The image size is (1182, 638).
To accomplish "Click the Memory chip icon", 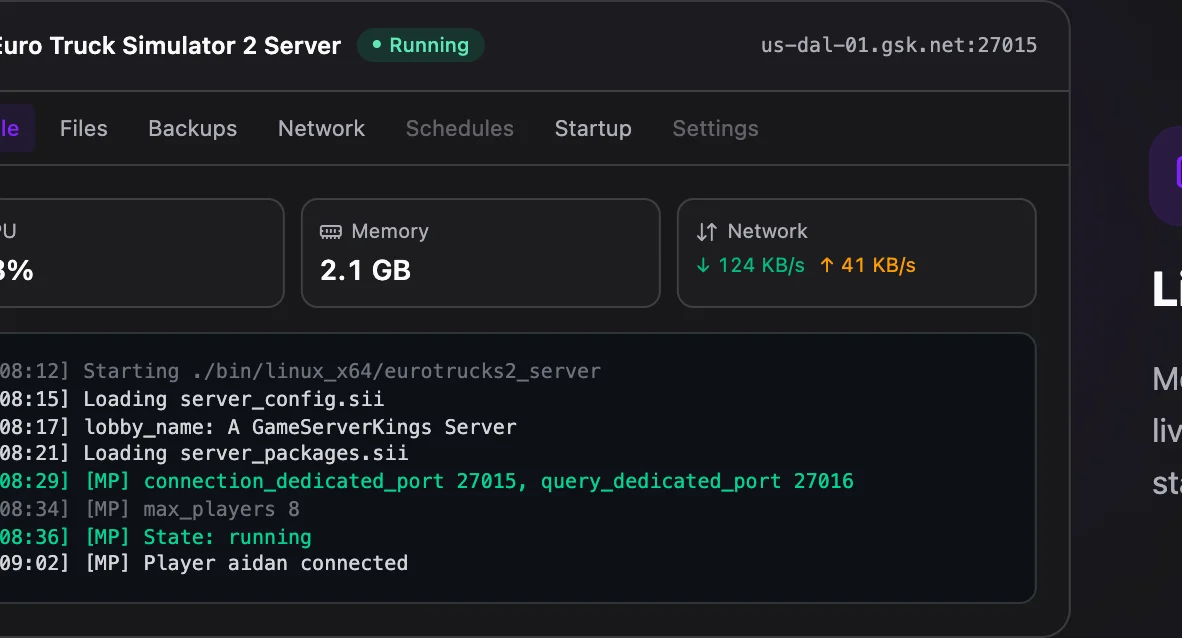I will [x=330, y=232].
